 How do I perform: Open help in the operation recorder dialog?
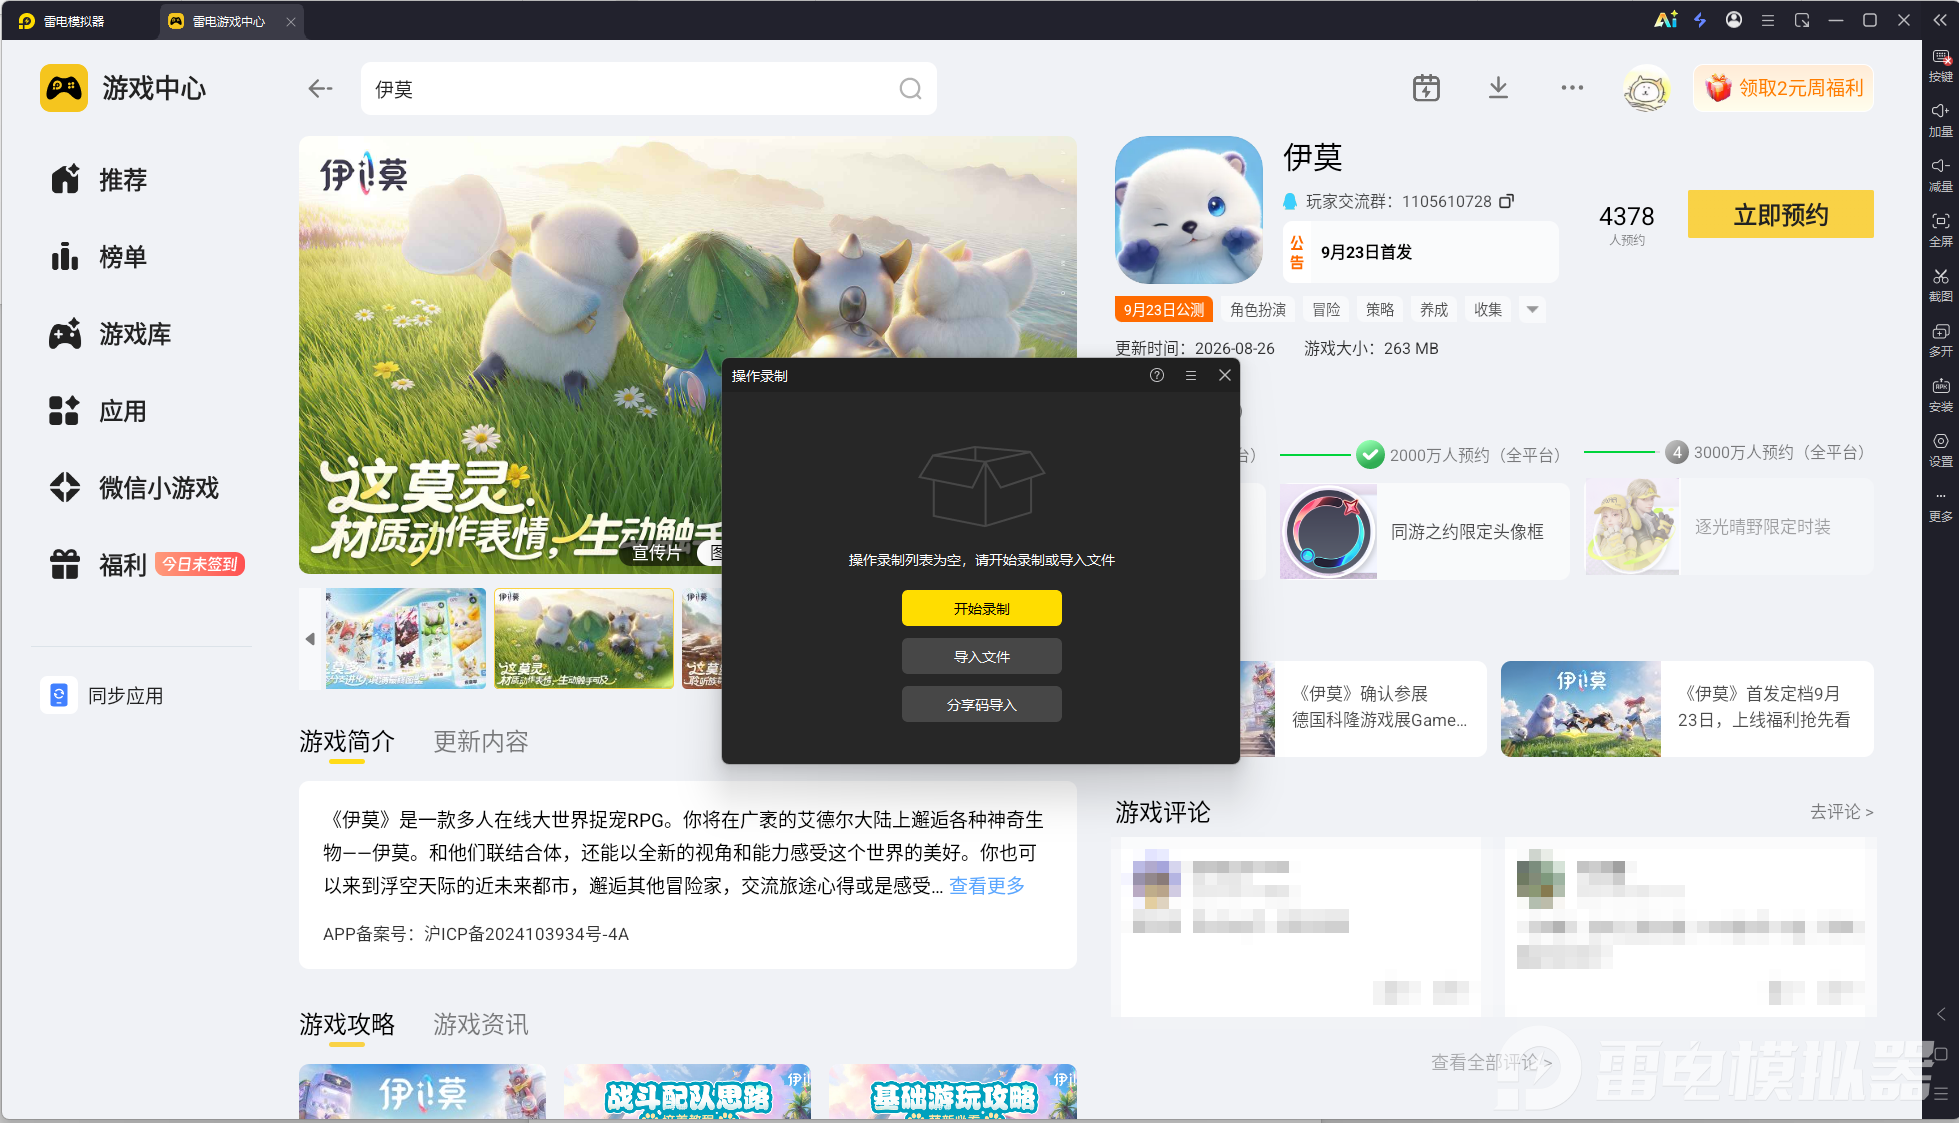coord(1157,375)
